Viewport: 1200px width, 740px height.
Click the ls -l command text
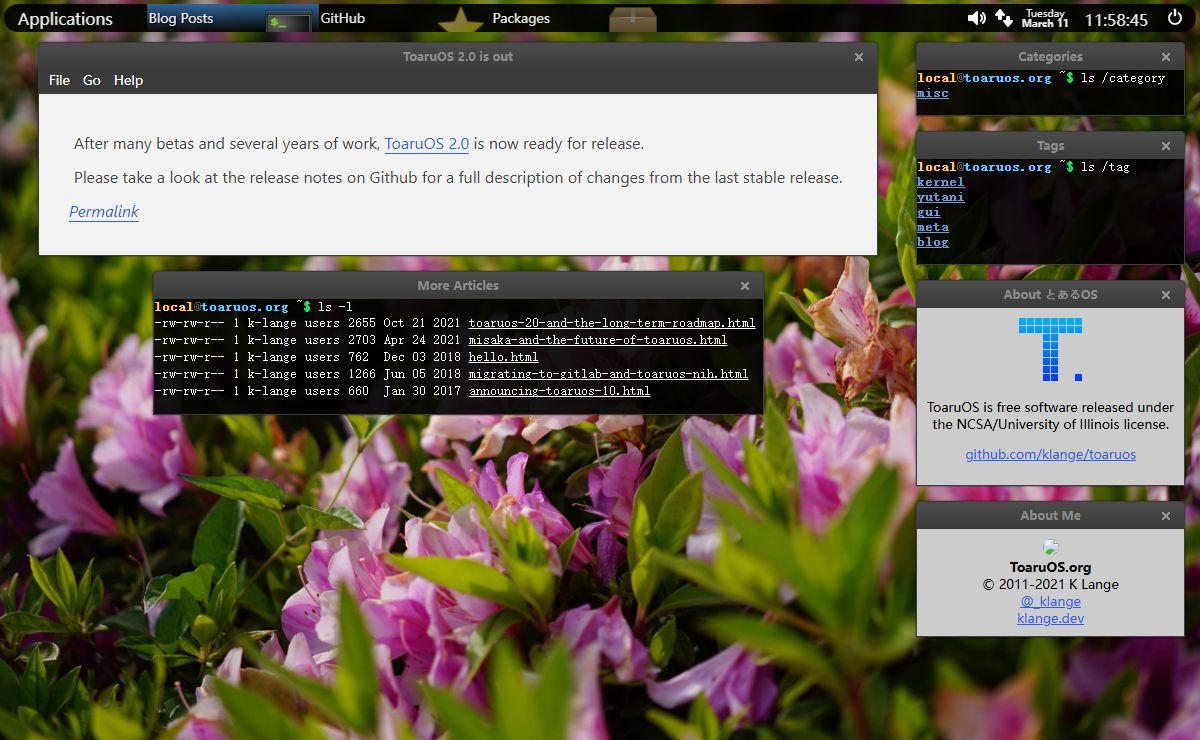(x=335, y=306)
